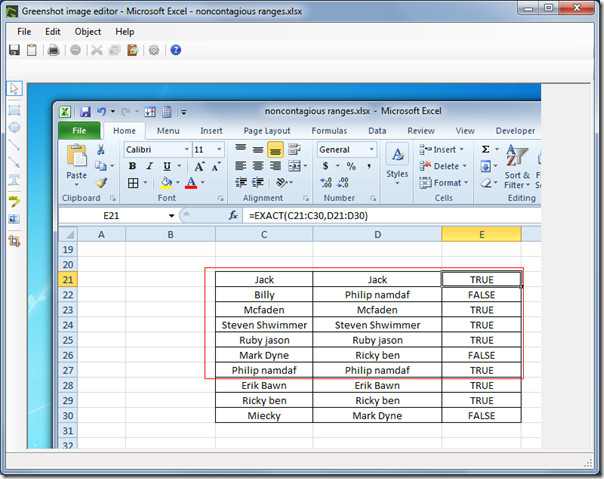Open the Developer tab in Excel

pyautogui.click(x=515, y=131)
